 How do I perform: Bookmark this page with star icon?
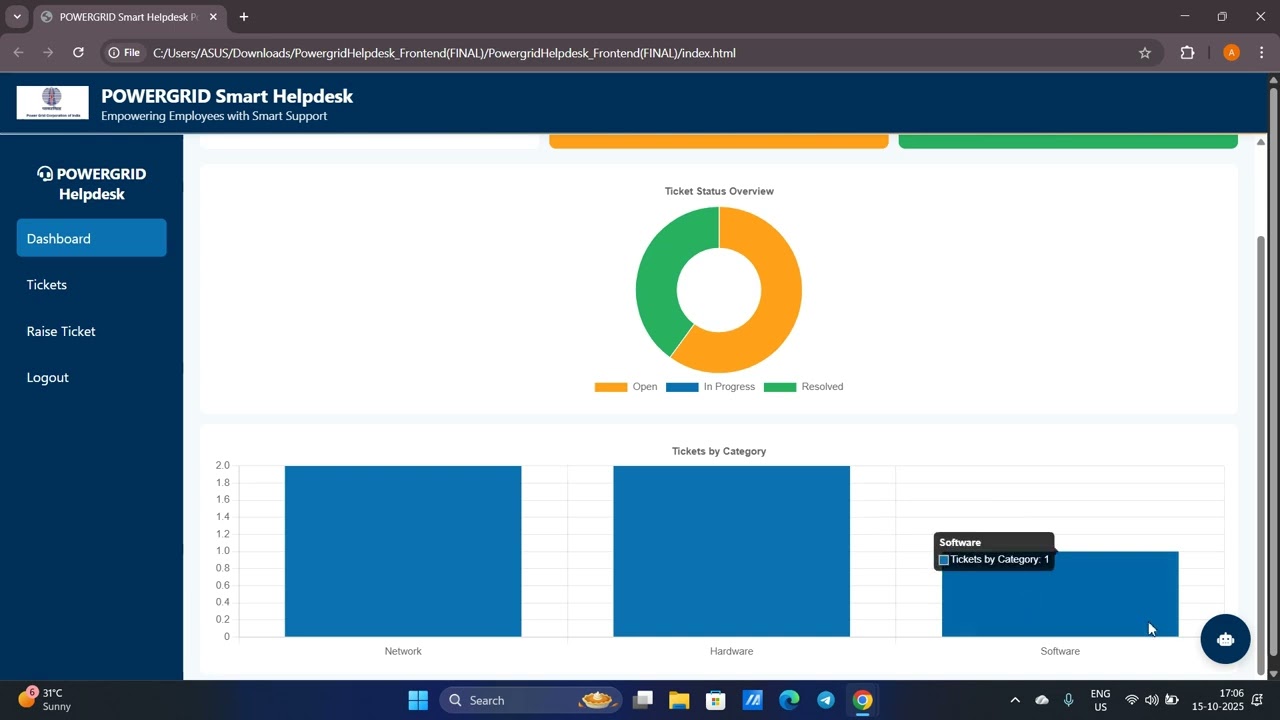[x=1145, y=53]
